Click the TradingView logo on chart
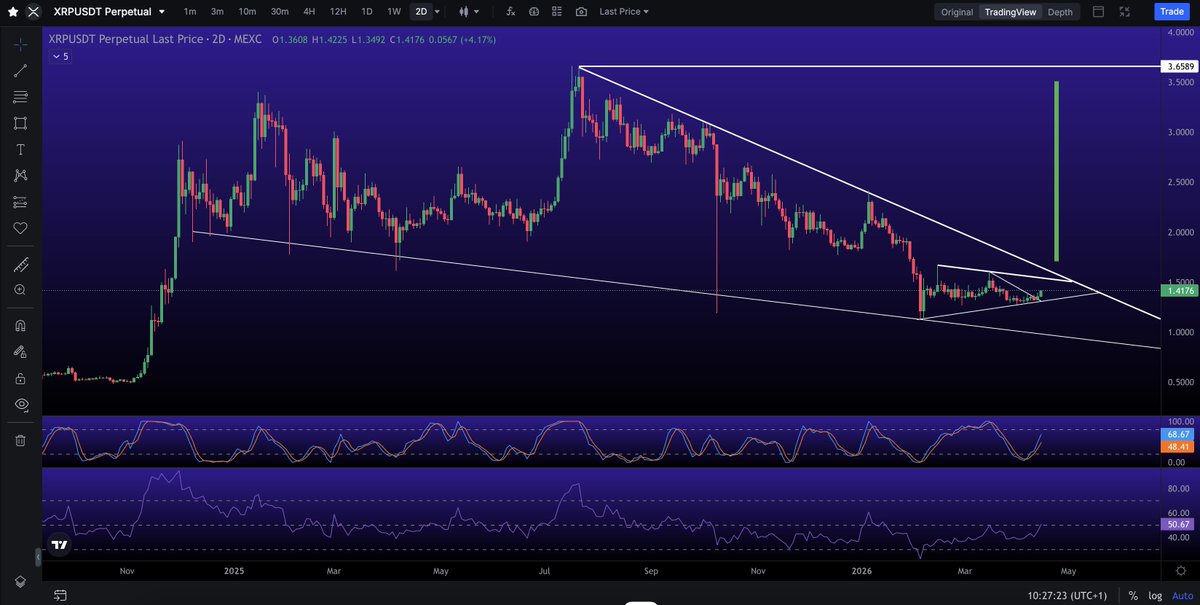Screen dimensions: 1200x605 point(59,545)
